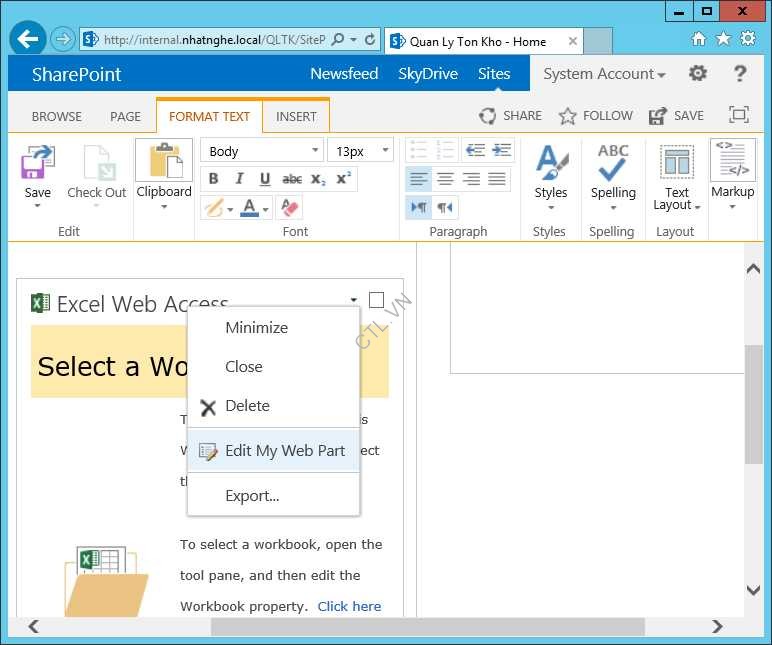Check the Excel Web Access web part checkbox
772x645 pixels.
pos(376,300)
